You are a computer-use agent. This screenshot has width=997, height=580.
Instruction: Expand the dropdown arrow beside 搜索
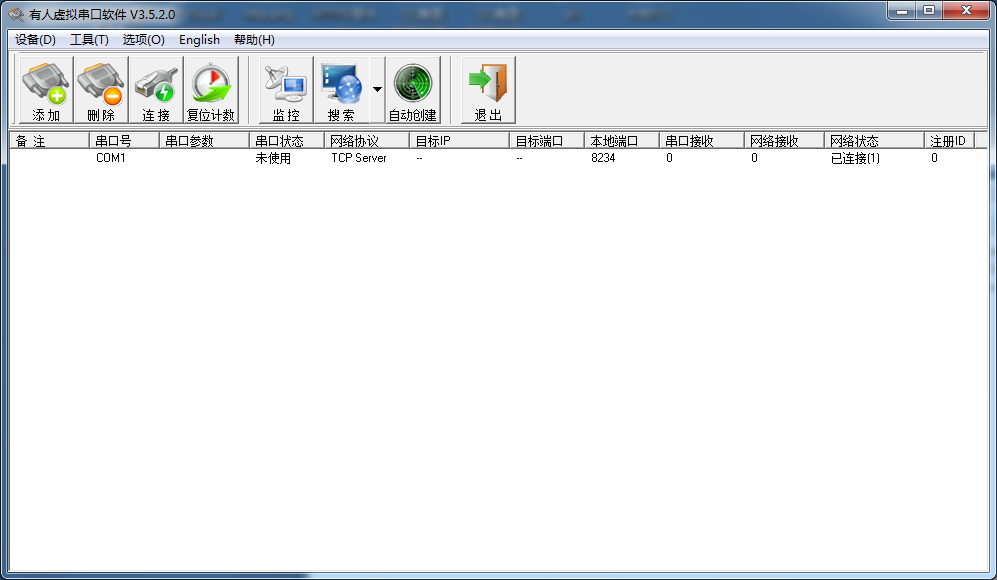[377, 90]
